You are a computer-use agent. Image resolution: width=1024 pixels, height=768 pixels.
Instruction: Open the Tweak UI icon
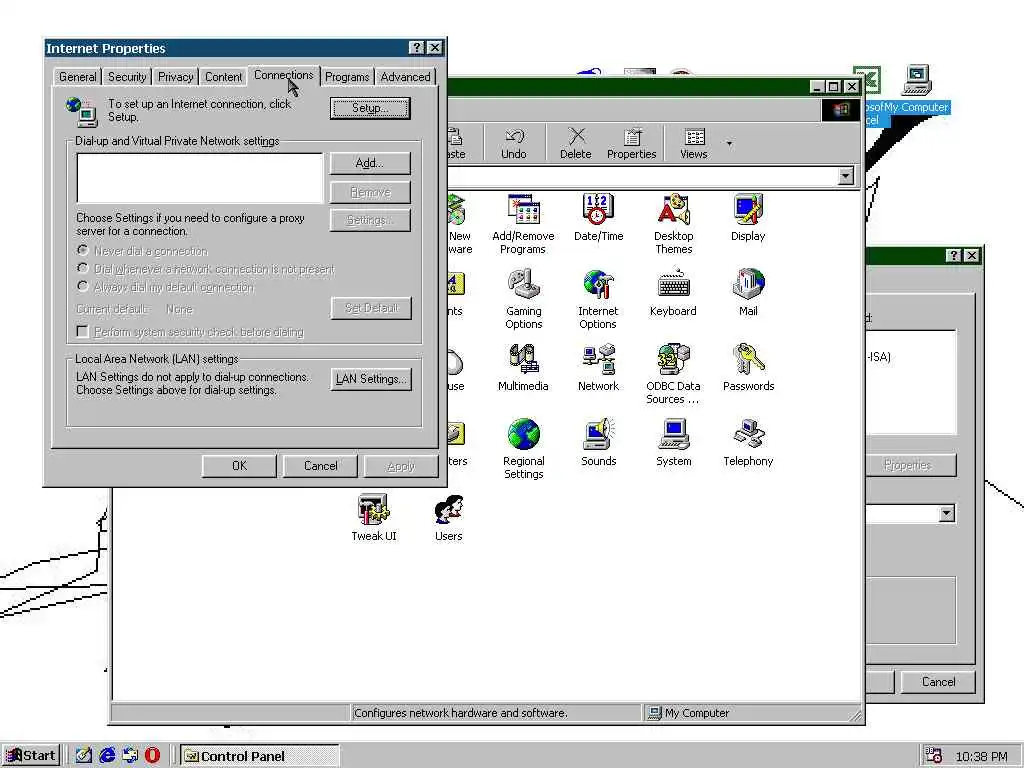click(374, 517)
